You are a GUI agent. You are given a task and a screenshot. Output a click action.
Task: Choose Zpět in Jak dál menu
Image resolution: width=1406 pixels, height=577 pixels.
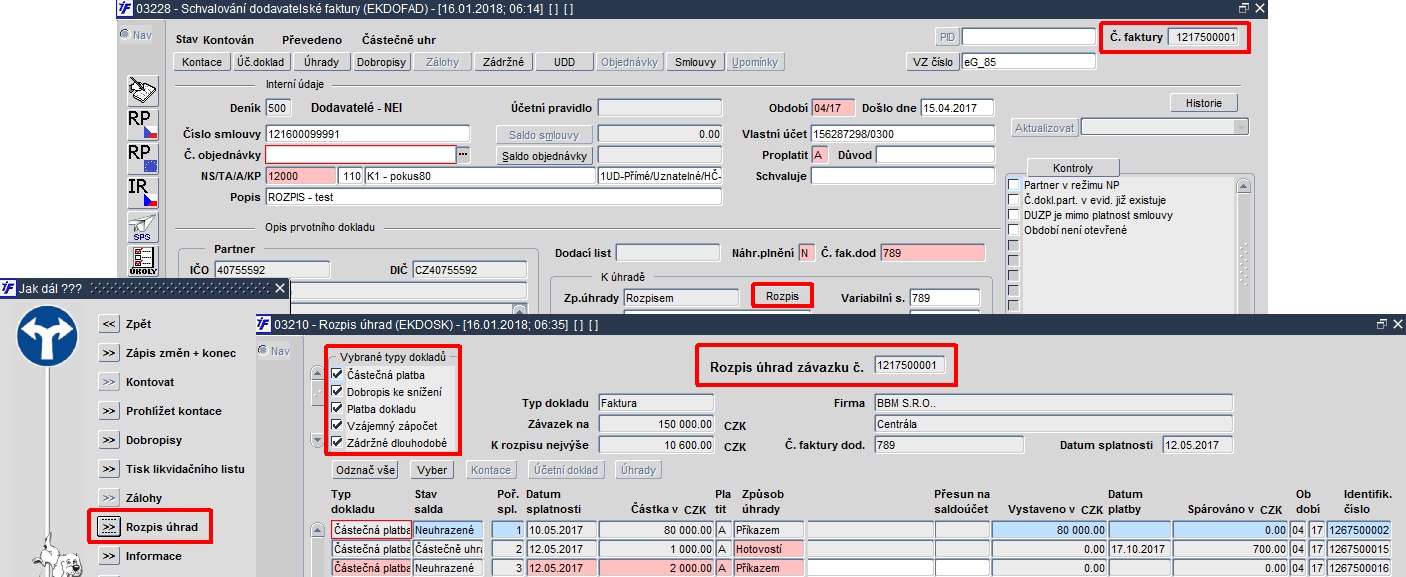click(138, 324)
